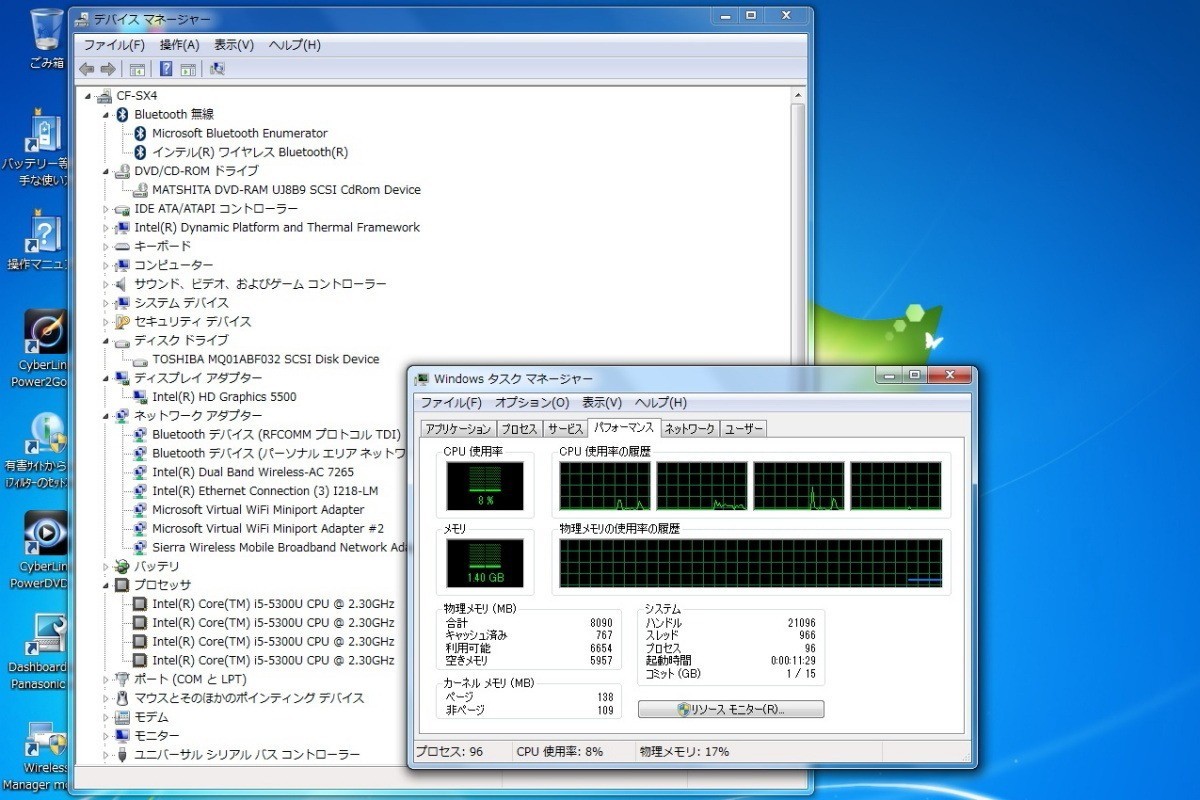Click the Back arrow in Device Manager toolbar
This screenshot has width=1200, height=800.
87,69
